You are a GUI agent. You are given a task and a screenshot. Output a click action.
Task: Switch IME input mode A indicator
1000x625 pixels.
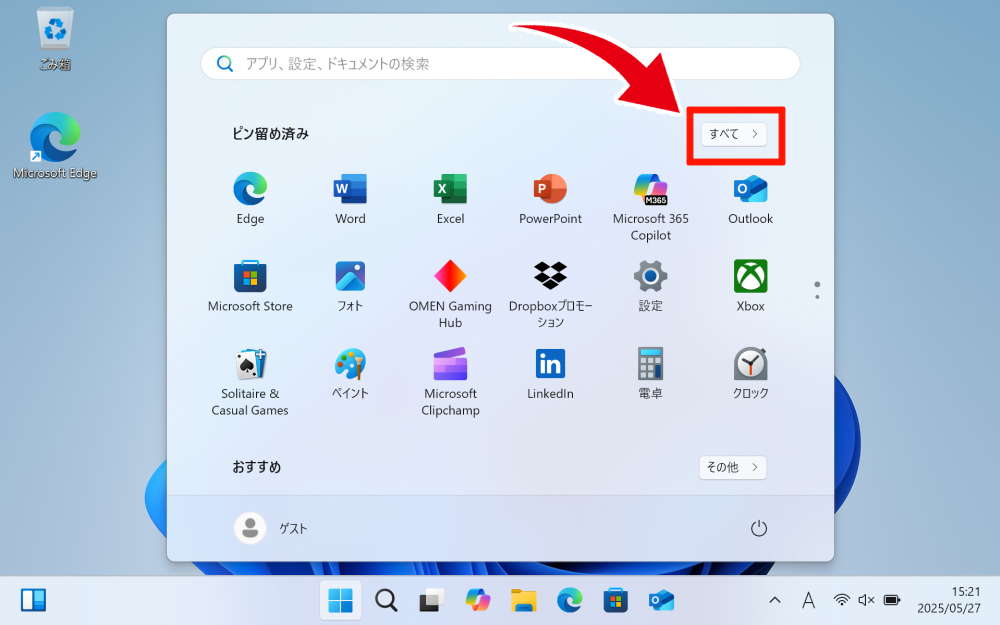point(809,600)
